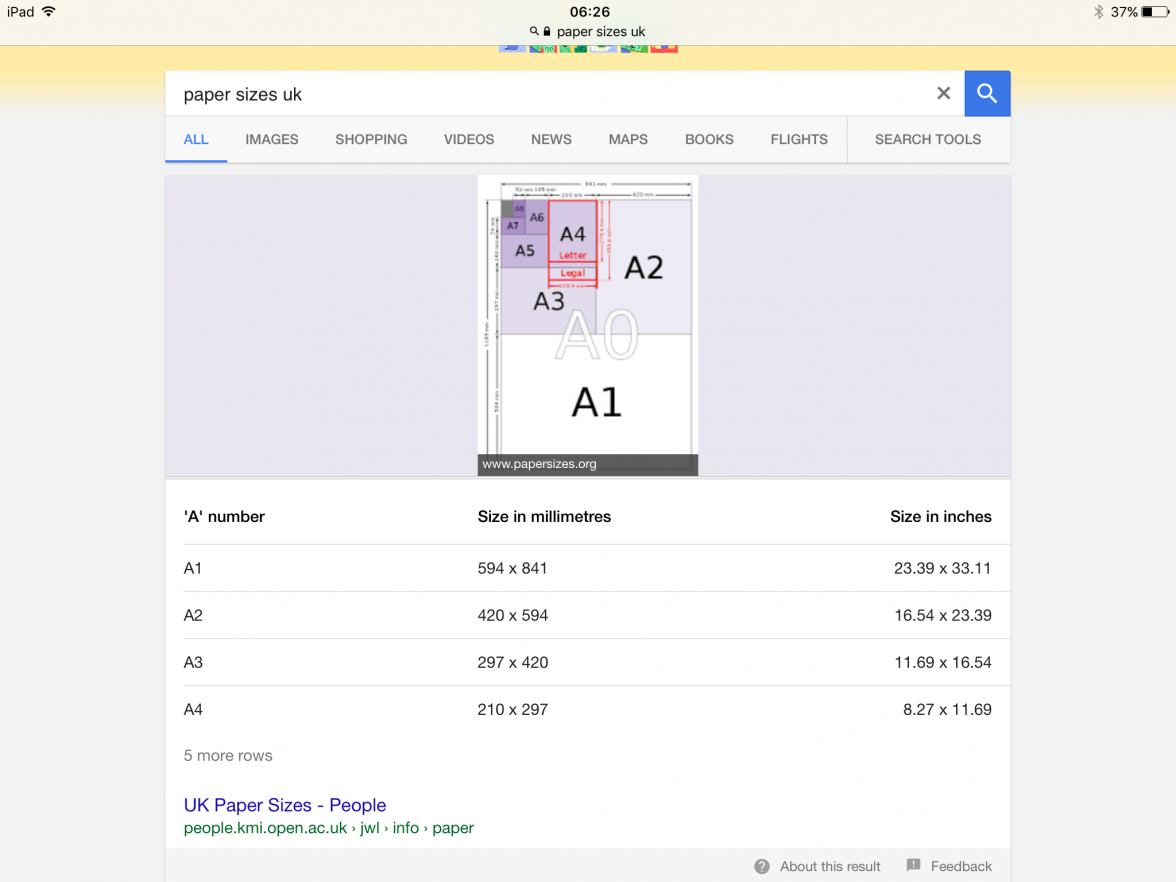The image size is (1176, 882).
Task: Tap the Wi-Fi status icon
Action: 49,12
